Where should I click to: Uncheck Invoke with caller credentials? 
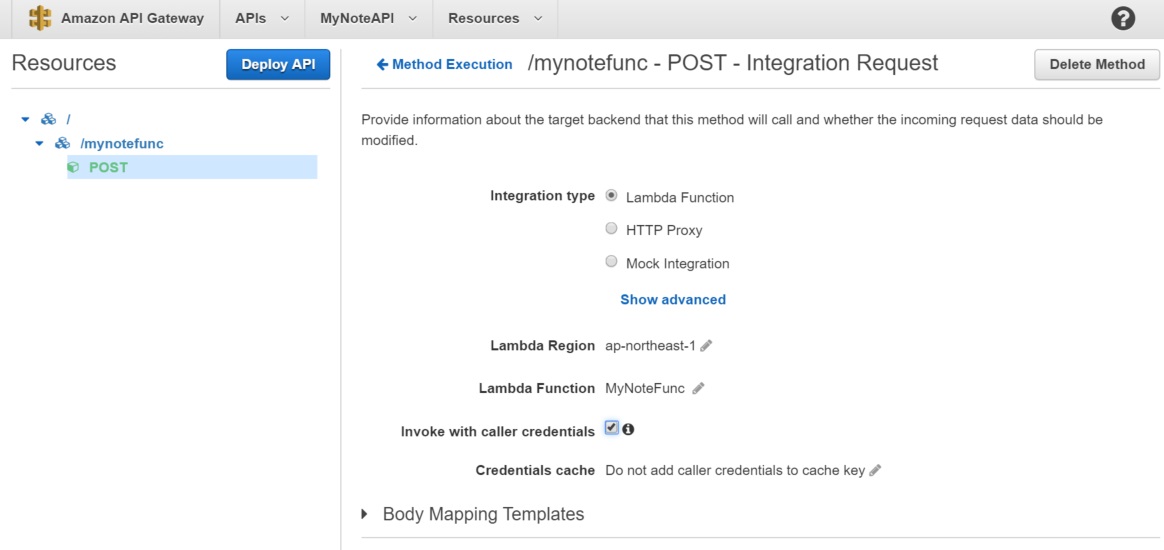(612, 428)
